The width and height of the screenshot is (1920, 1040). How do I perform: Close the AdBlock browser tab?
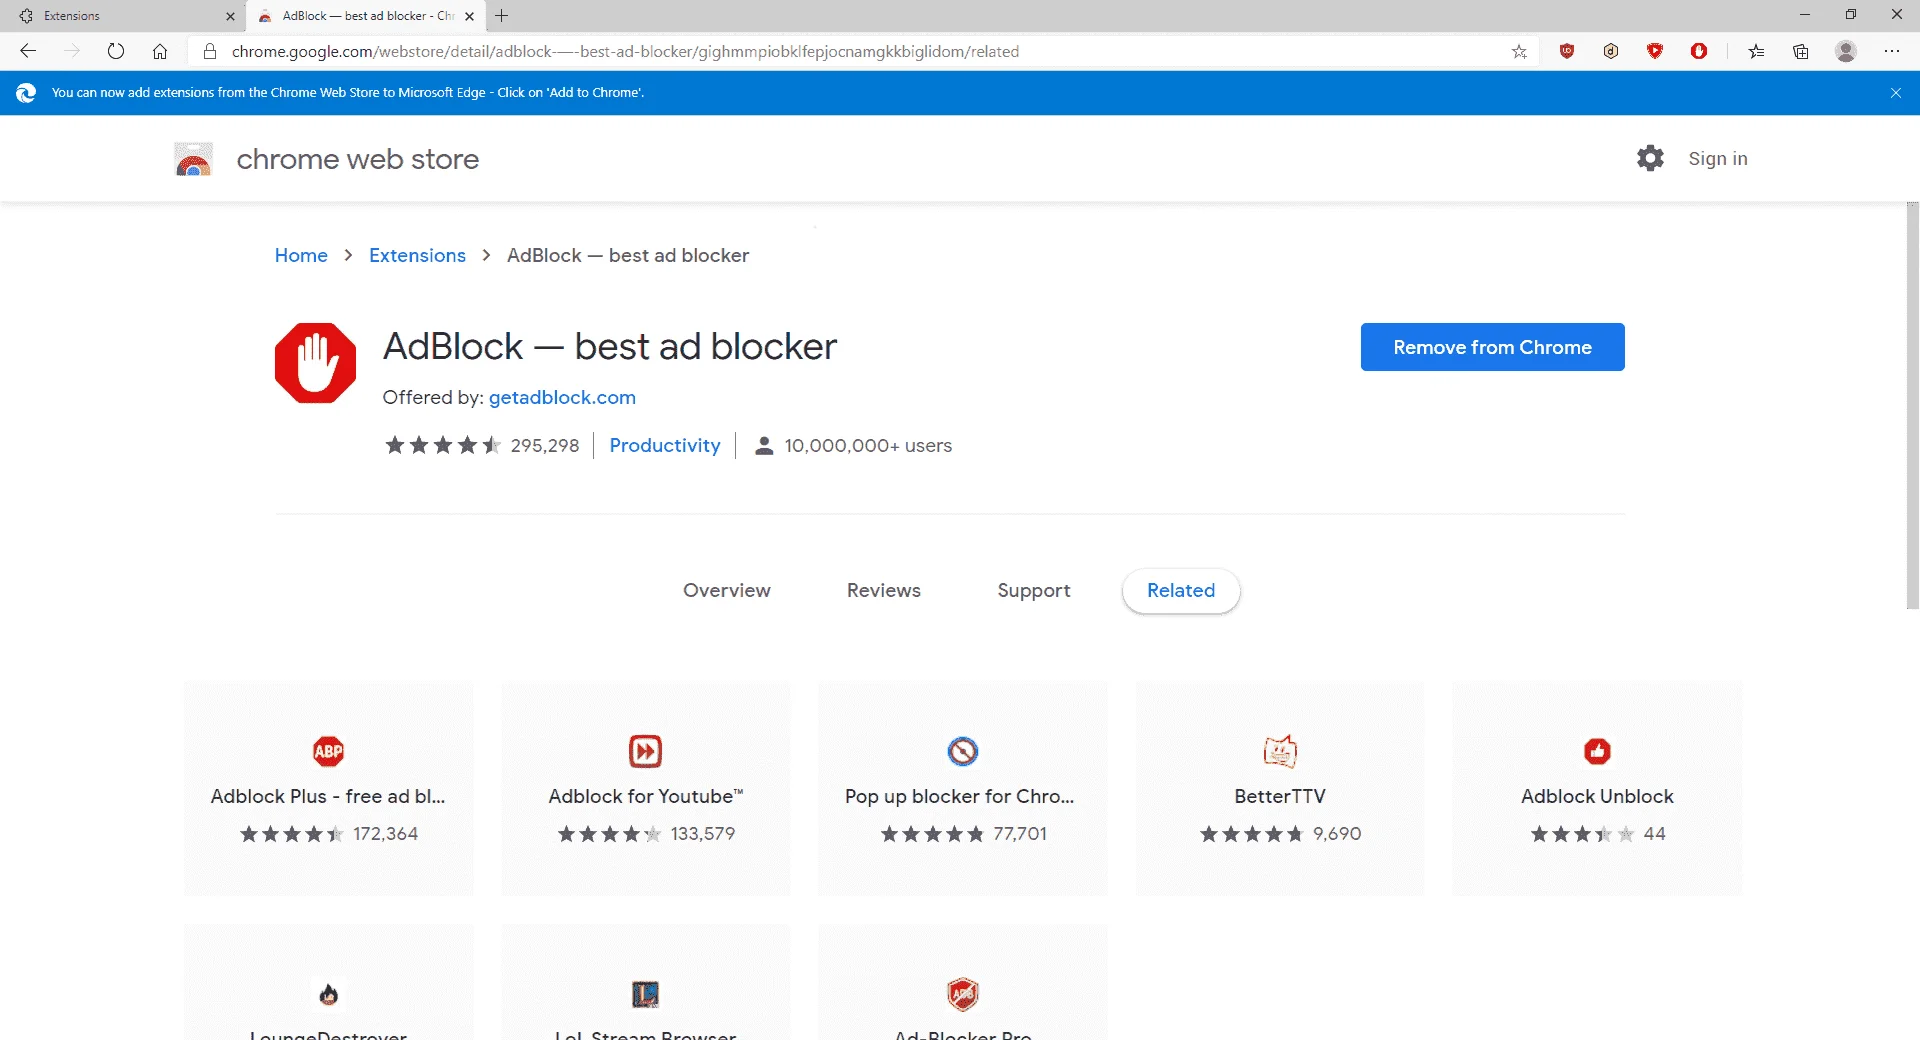pyautogui.click(x=469, y=16)
